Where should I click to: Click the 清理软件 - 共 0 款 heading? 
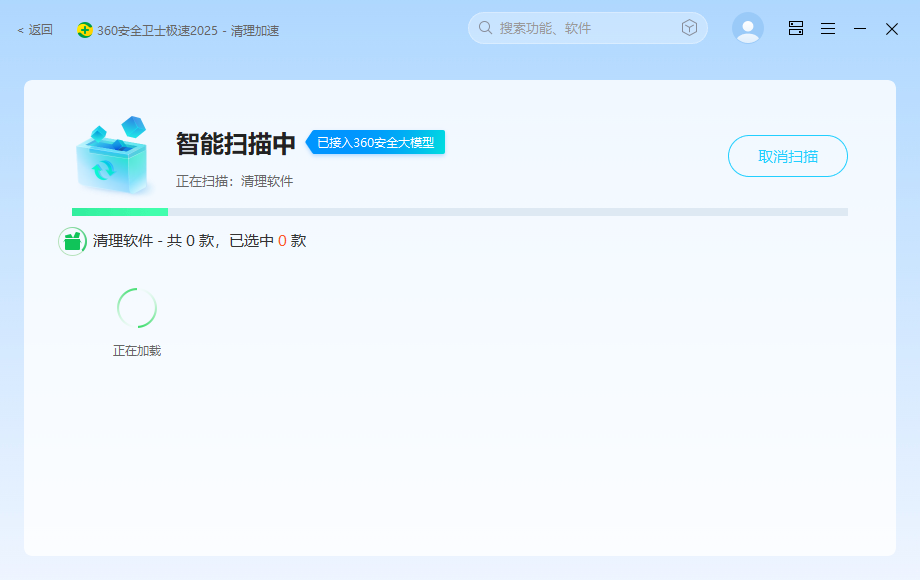tap(199, 241)
